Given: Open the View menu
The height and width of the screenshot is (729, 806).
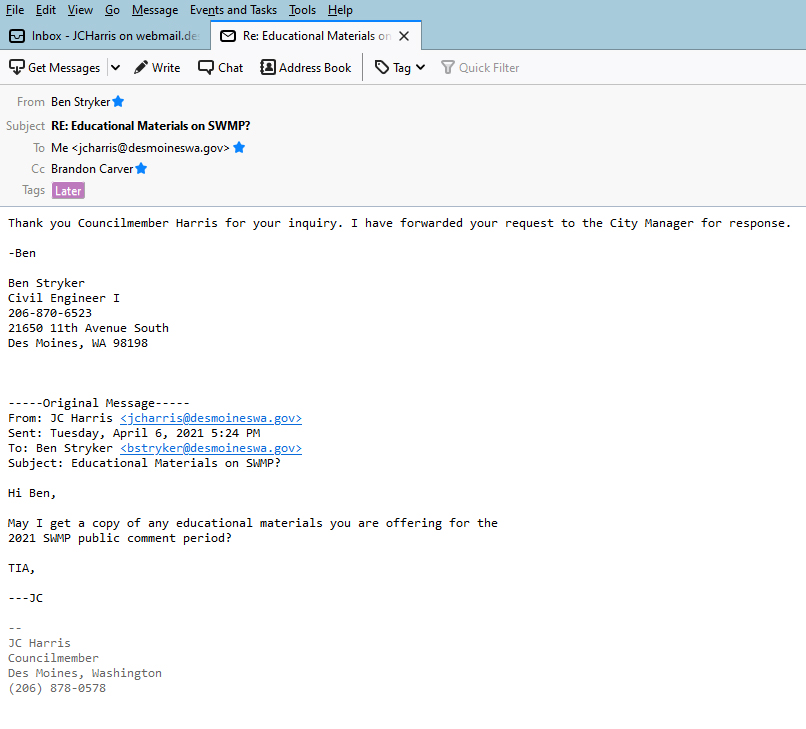Looking at the screenshot, I should pos(80,10).
